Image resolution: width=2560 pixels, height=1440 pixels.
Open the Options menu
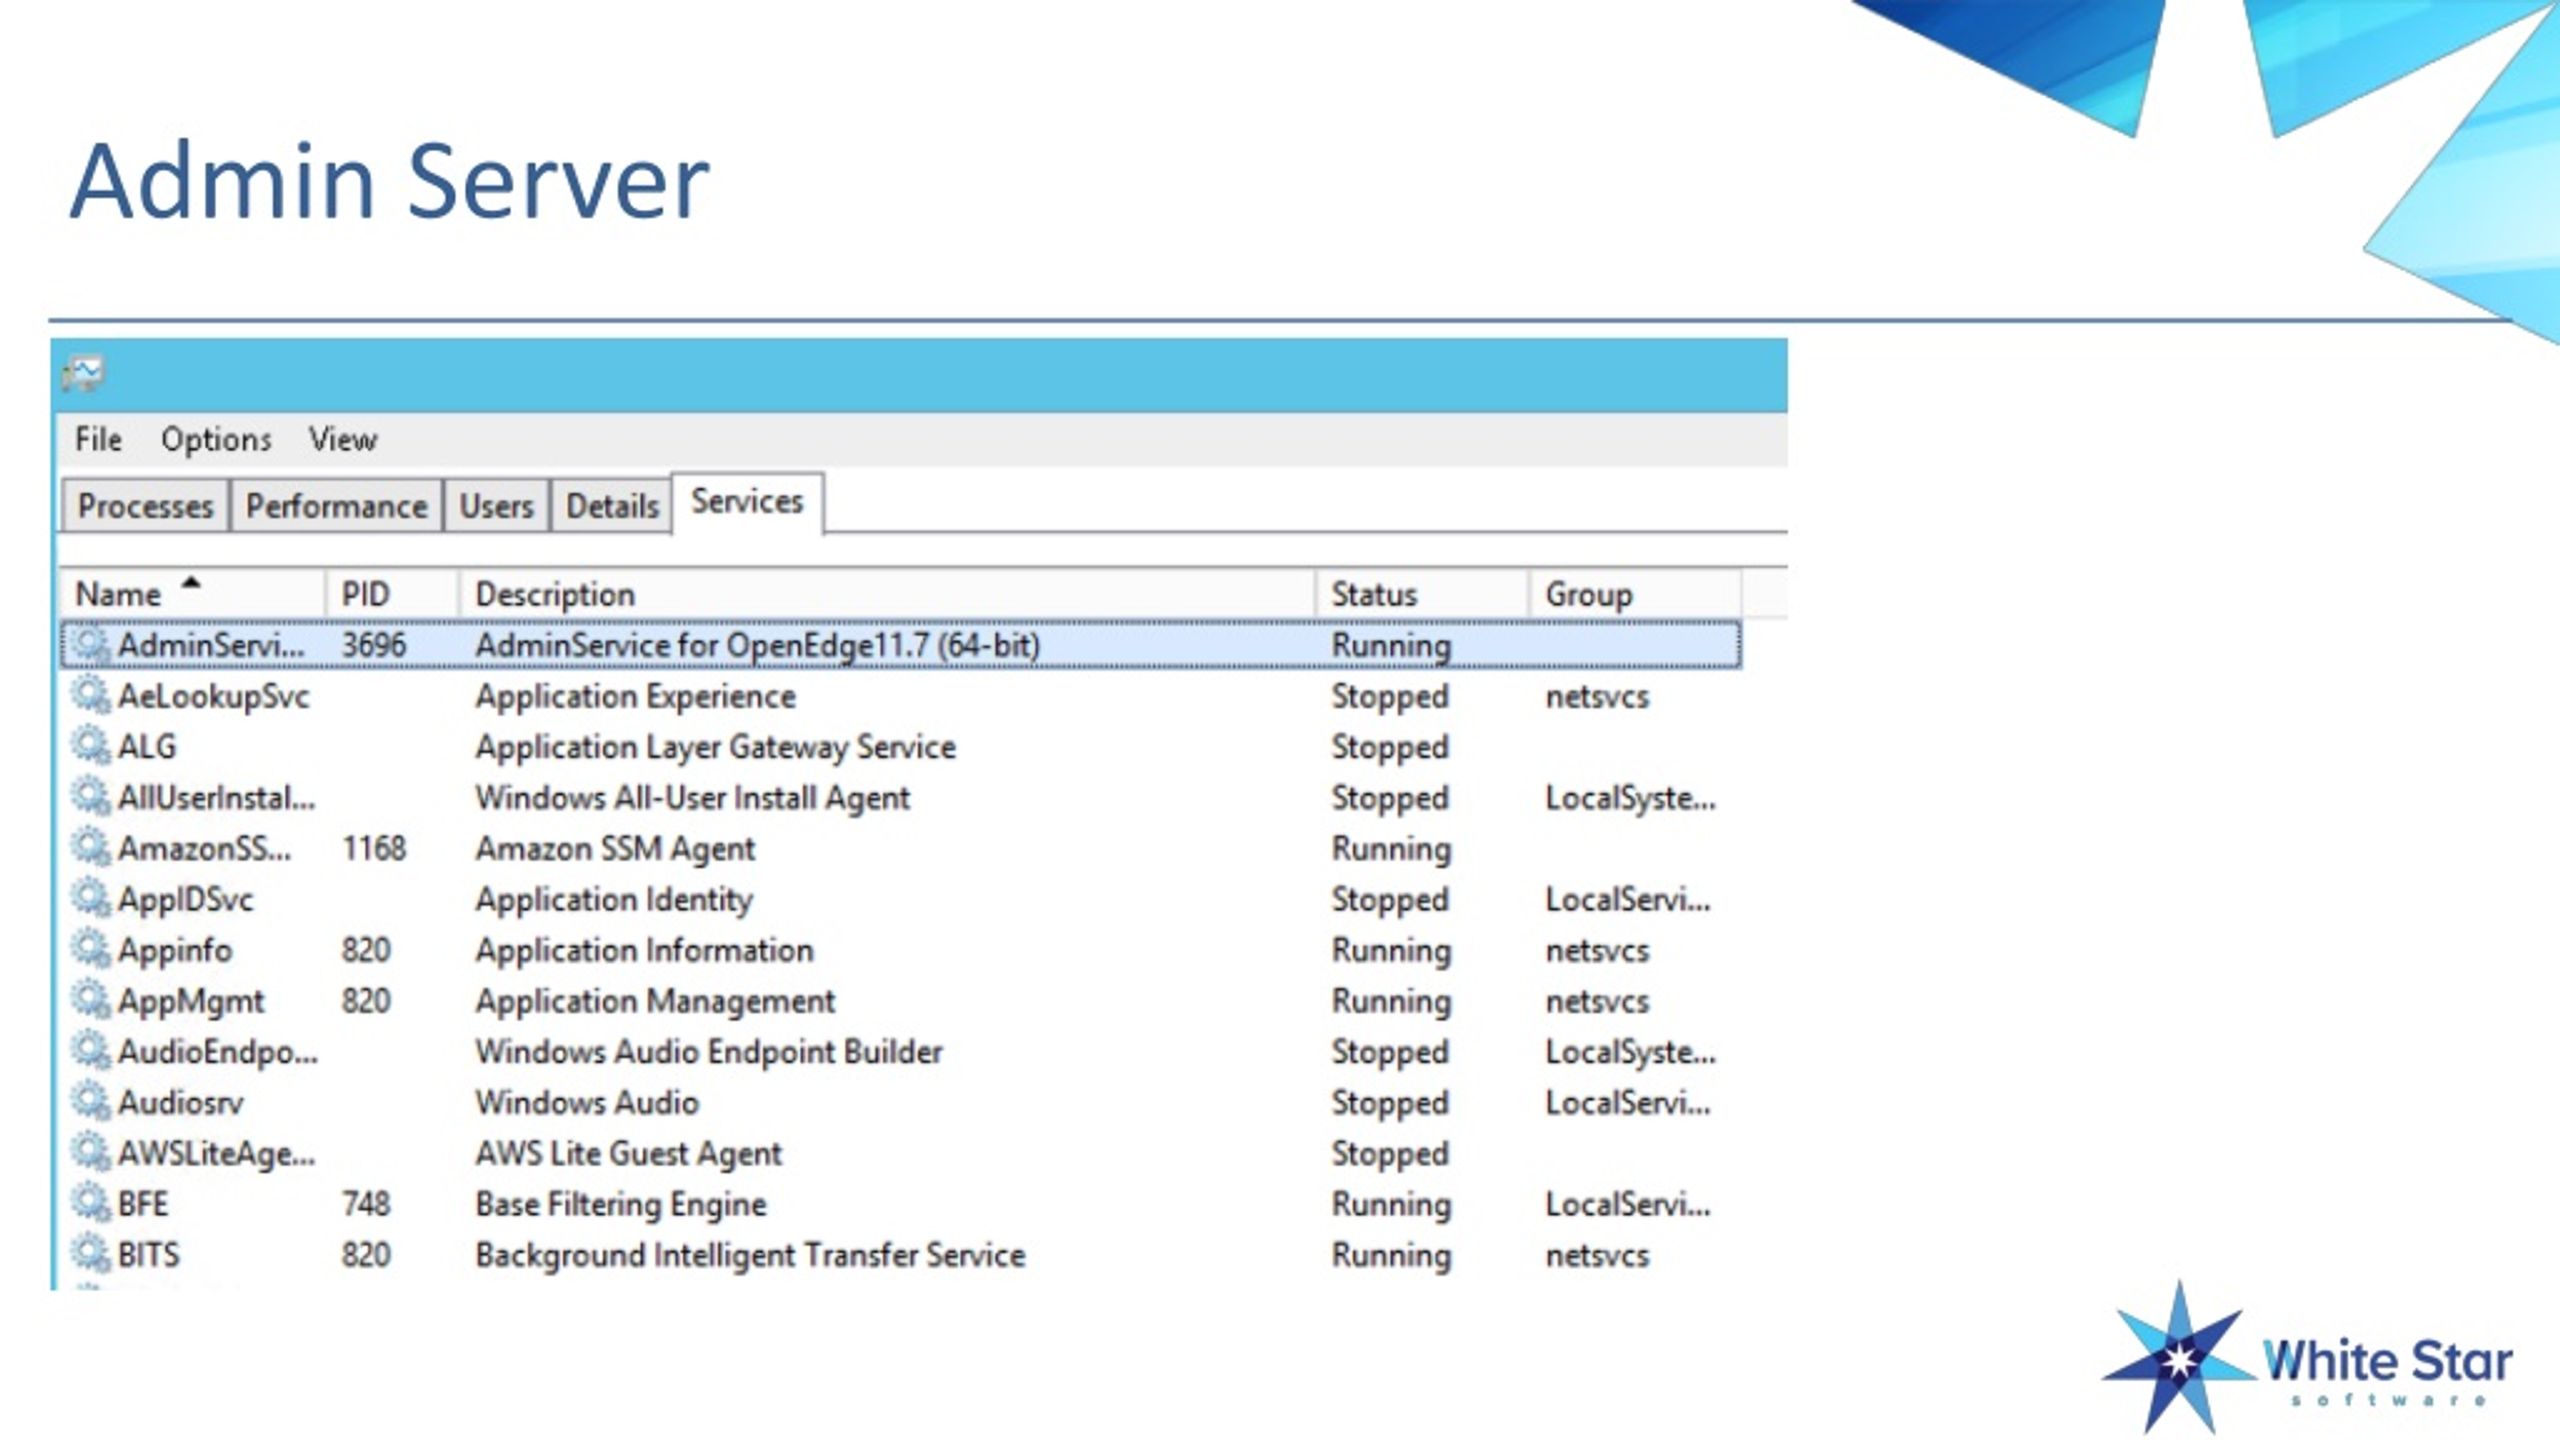coord(216,439)
